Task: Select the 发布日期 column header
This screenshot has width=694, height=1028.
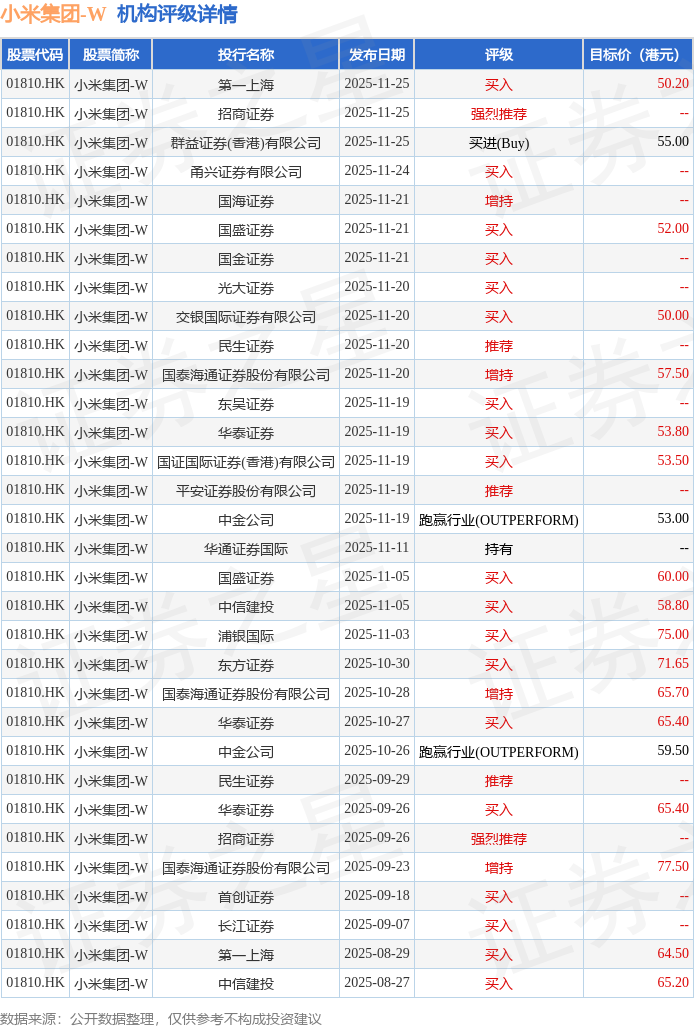Action: (x=377, y=54)
